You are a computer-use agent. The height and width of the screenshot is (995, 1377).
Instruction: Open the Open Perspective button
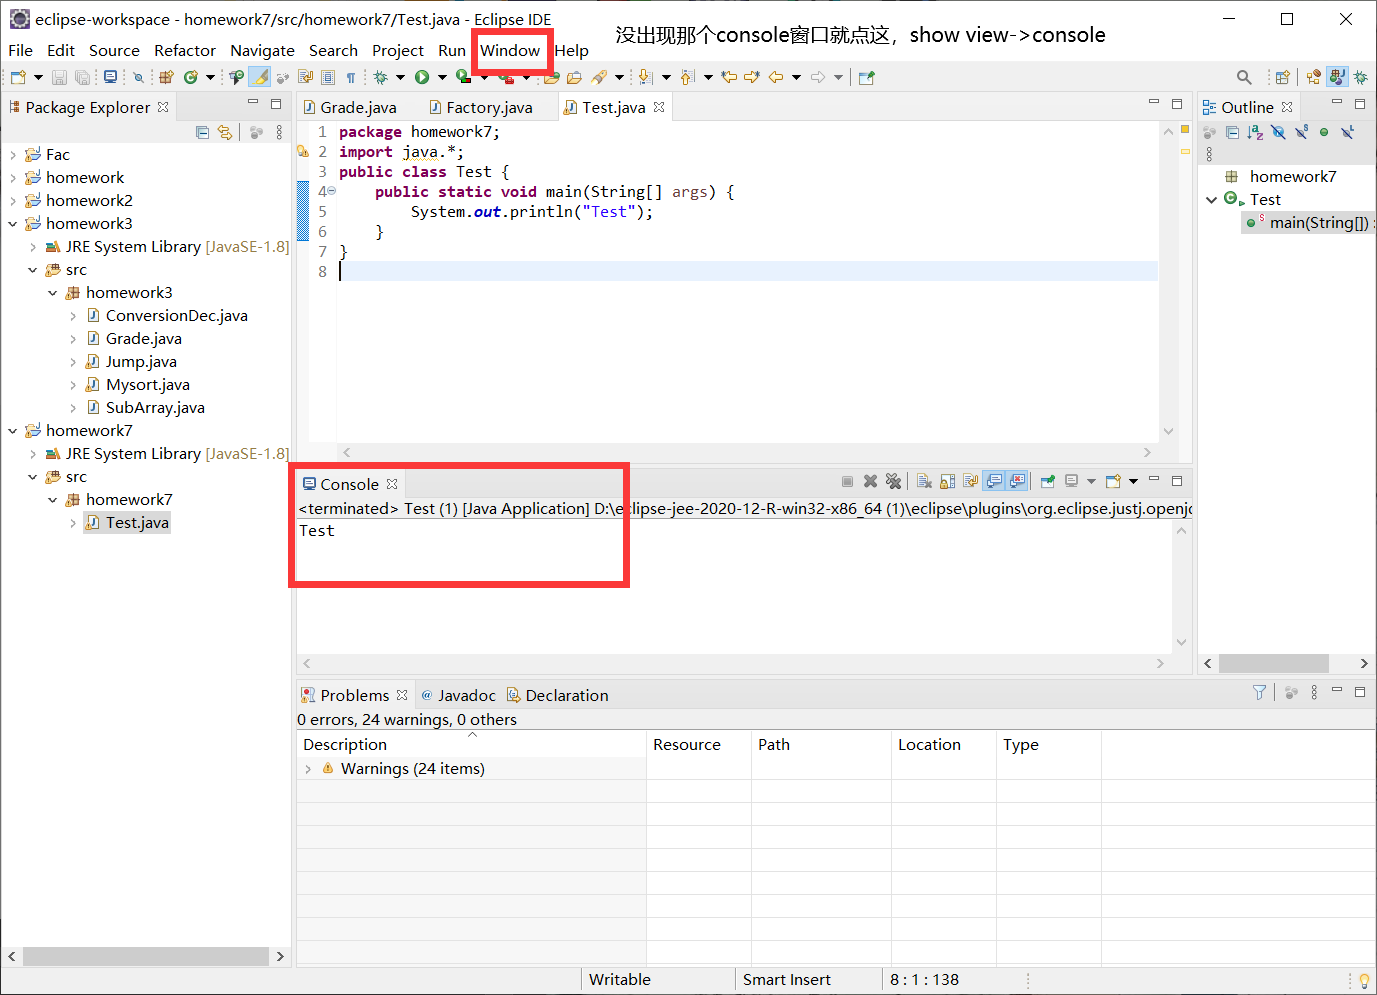pos(1282,77)
